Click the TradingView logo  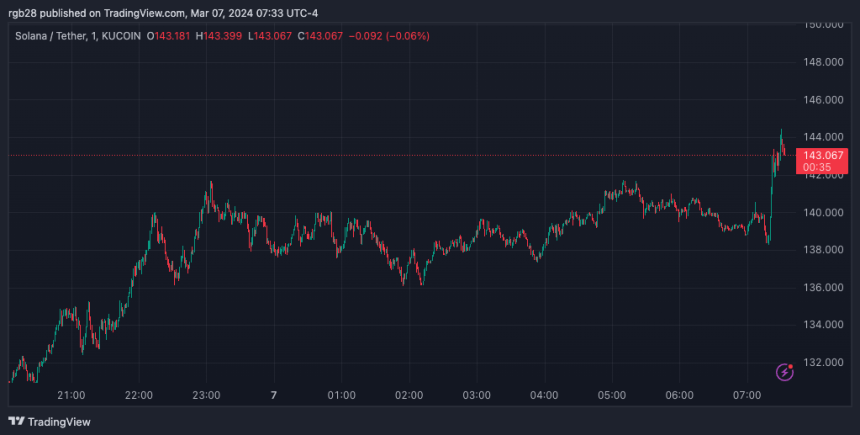(x=48, y=421)
